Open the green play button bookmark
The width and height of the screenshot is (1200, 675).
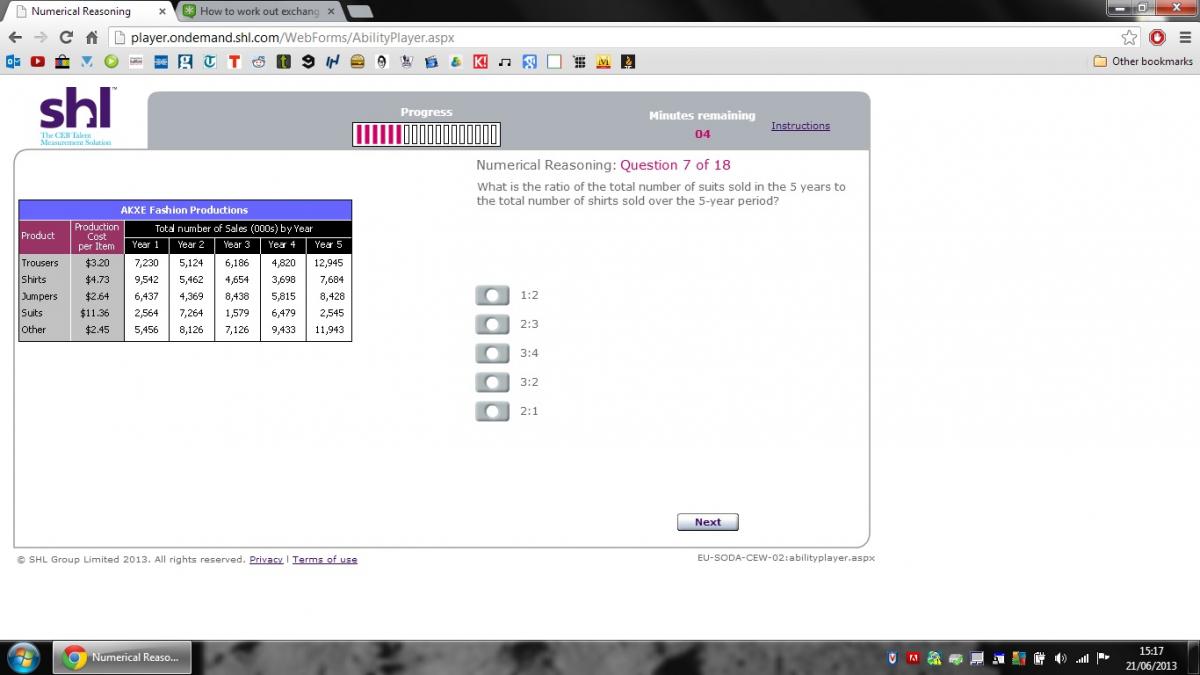click(x=111, y=62)
